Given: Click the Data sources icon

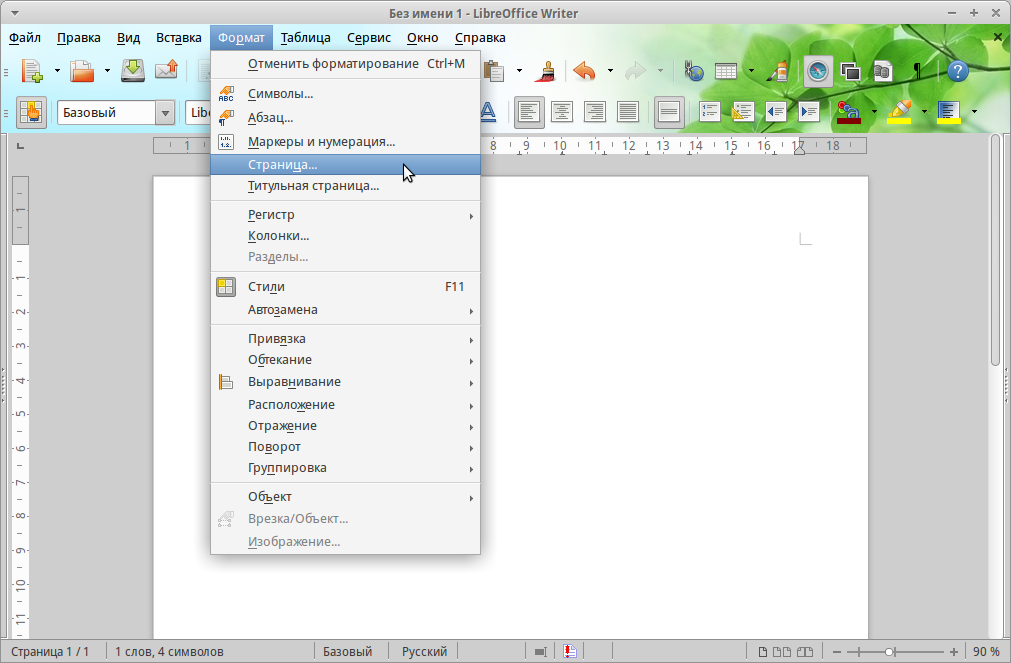Looking at the screenshot, I should coord(882,70).
